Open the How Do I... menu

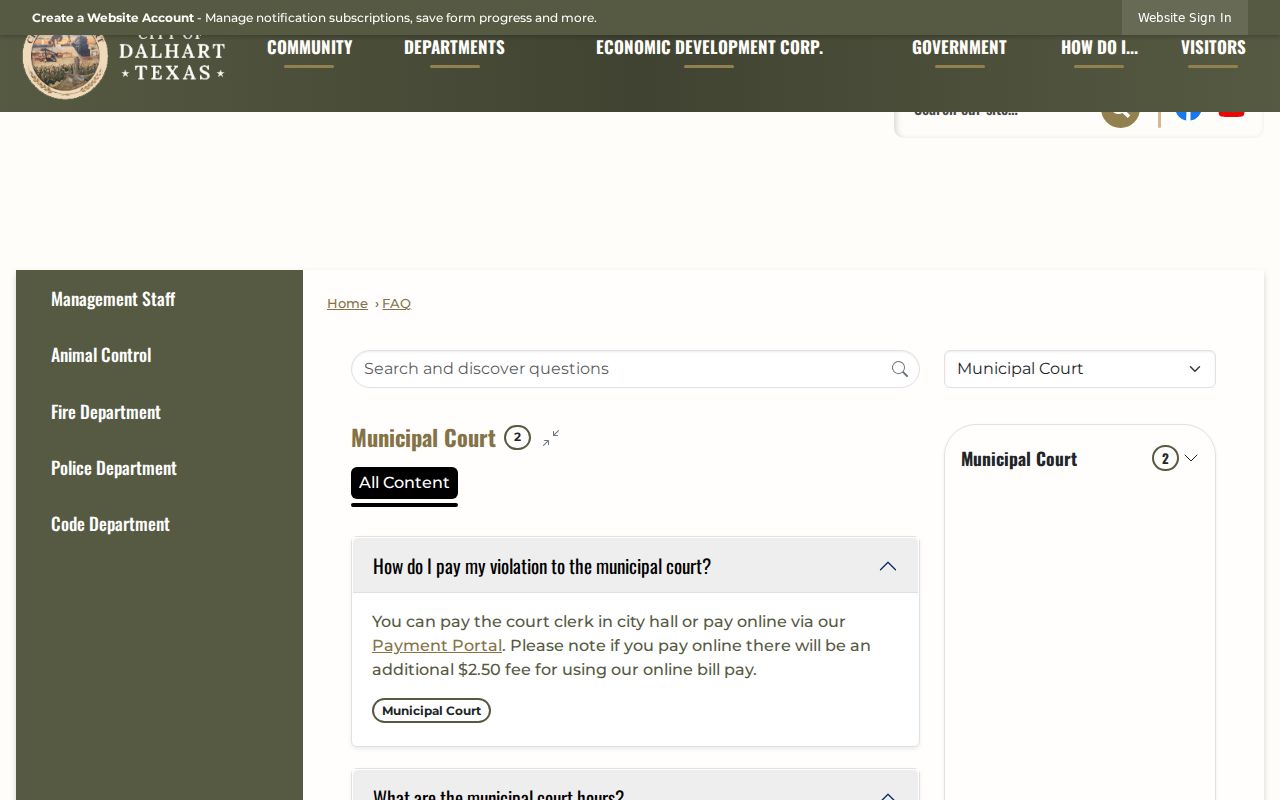pyautogui.click(x=1099, y=48)
